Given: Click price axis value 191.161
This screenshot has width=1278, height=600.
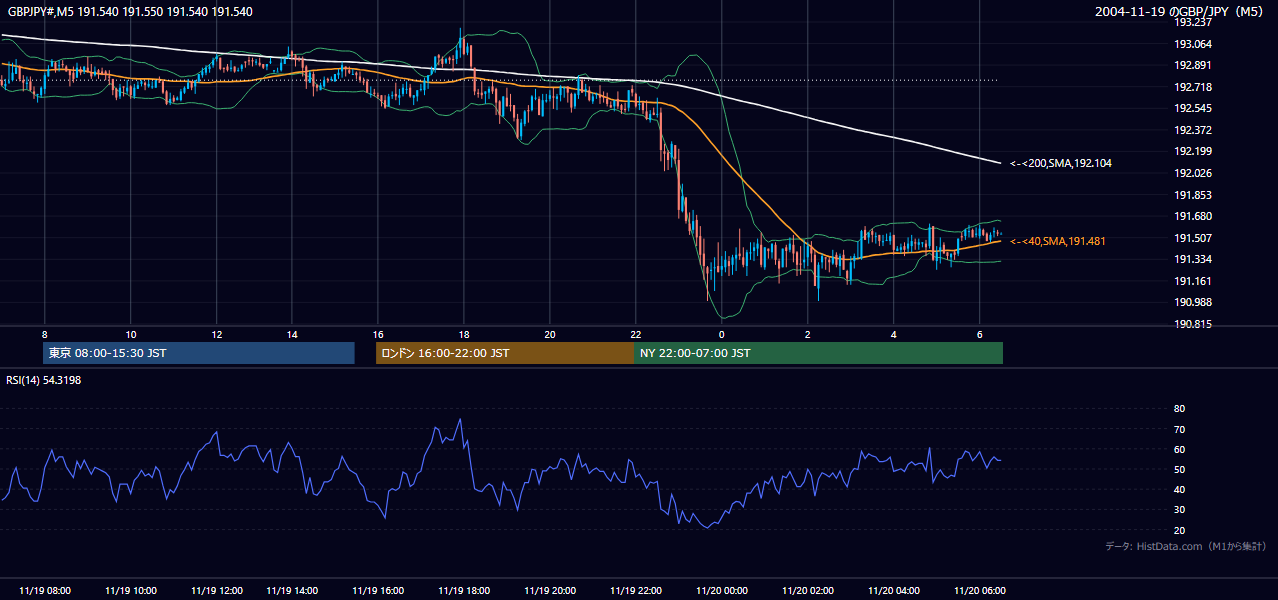Looking at the screenshot, I should [1193, 281].
